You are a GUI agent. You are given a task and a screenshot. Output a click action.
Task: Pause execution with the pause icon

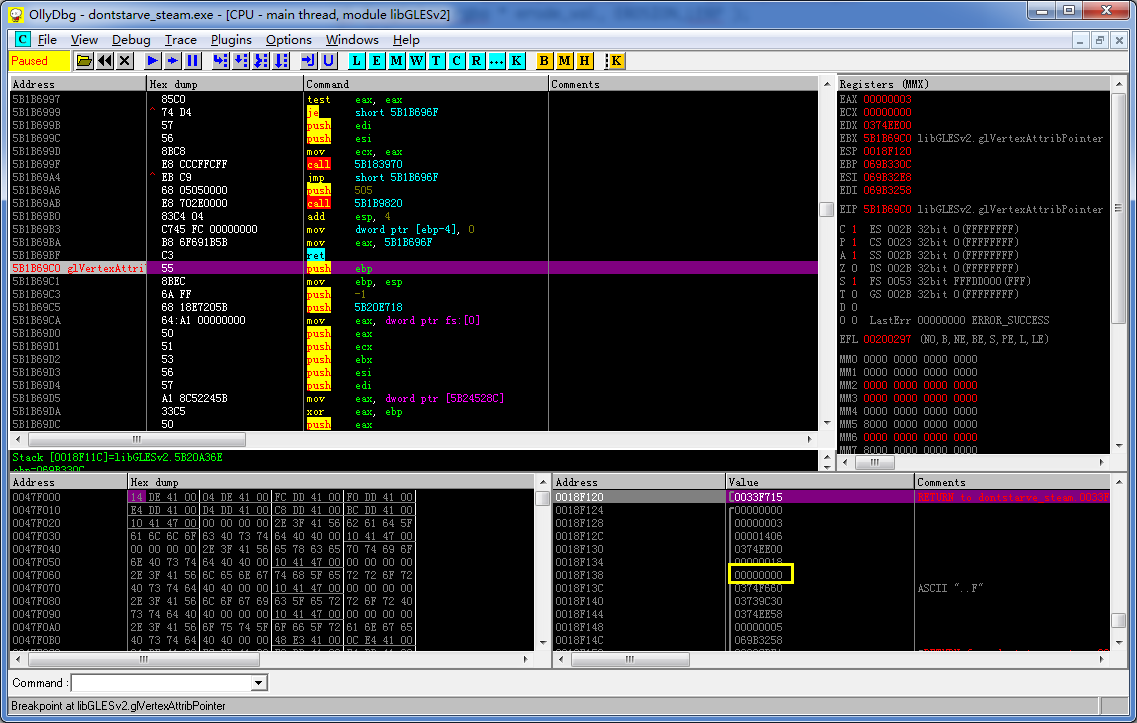(193, 61)
